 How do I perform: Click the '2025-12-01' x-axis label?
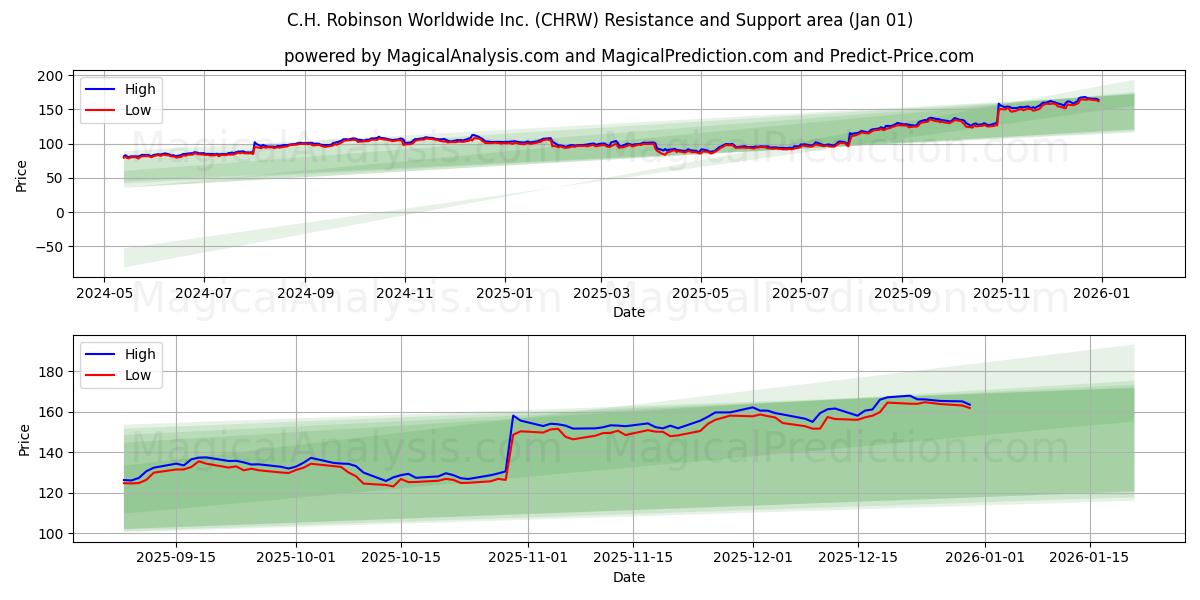(752, 558)
